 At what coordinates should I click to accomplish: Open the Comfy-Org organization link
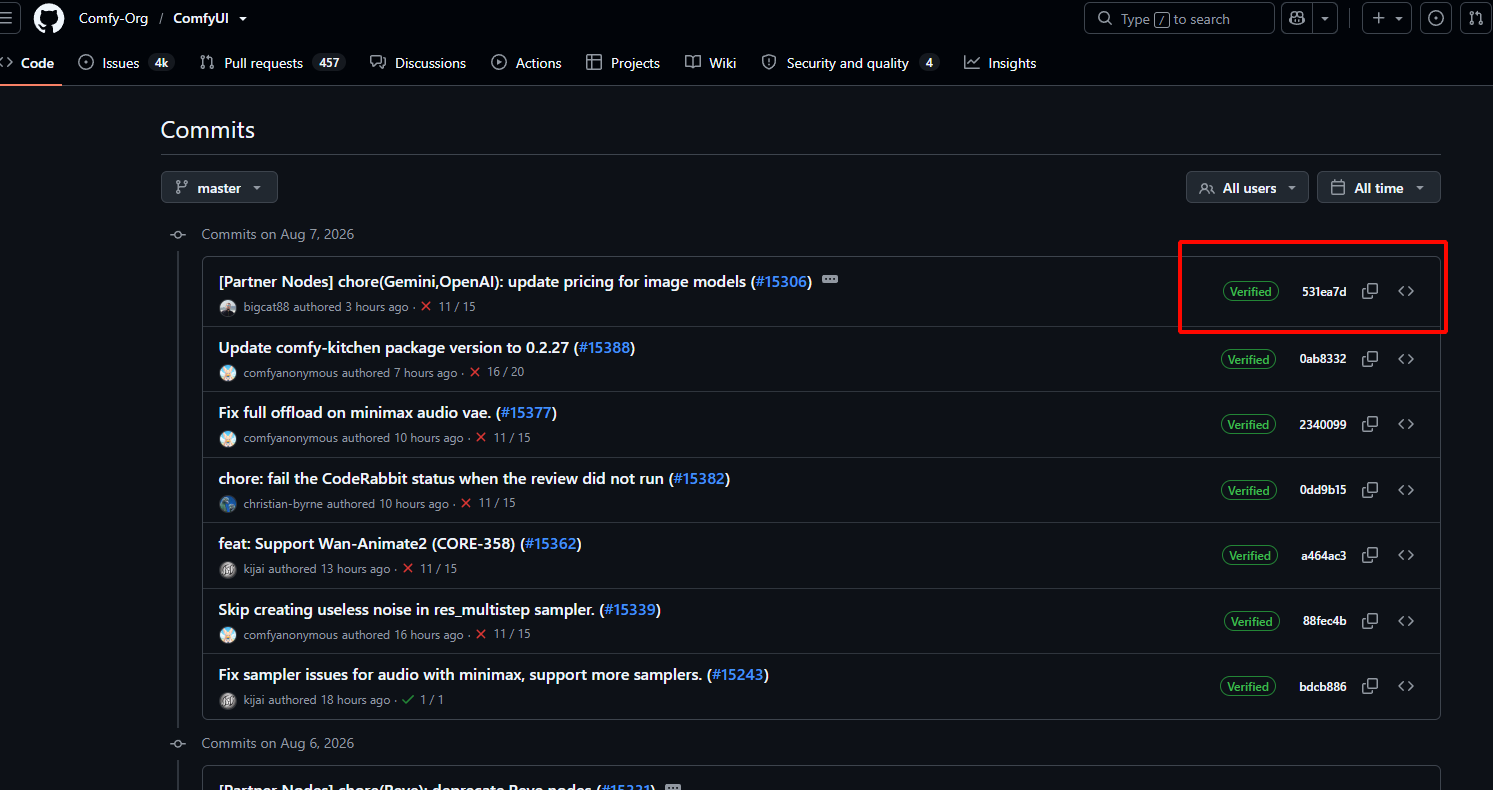112,19
